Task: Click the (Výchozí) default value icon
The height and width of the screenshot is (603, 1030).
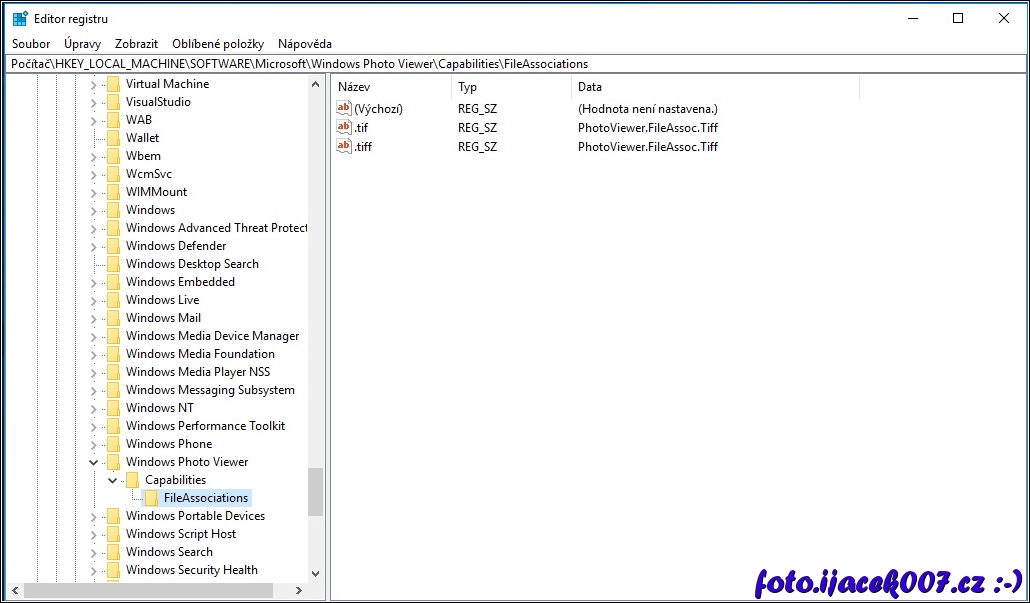Action: tap(344, 108)
